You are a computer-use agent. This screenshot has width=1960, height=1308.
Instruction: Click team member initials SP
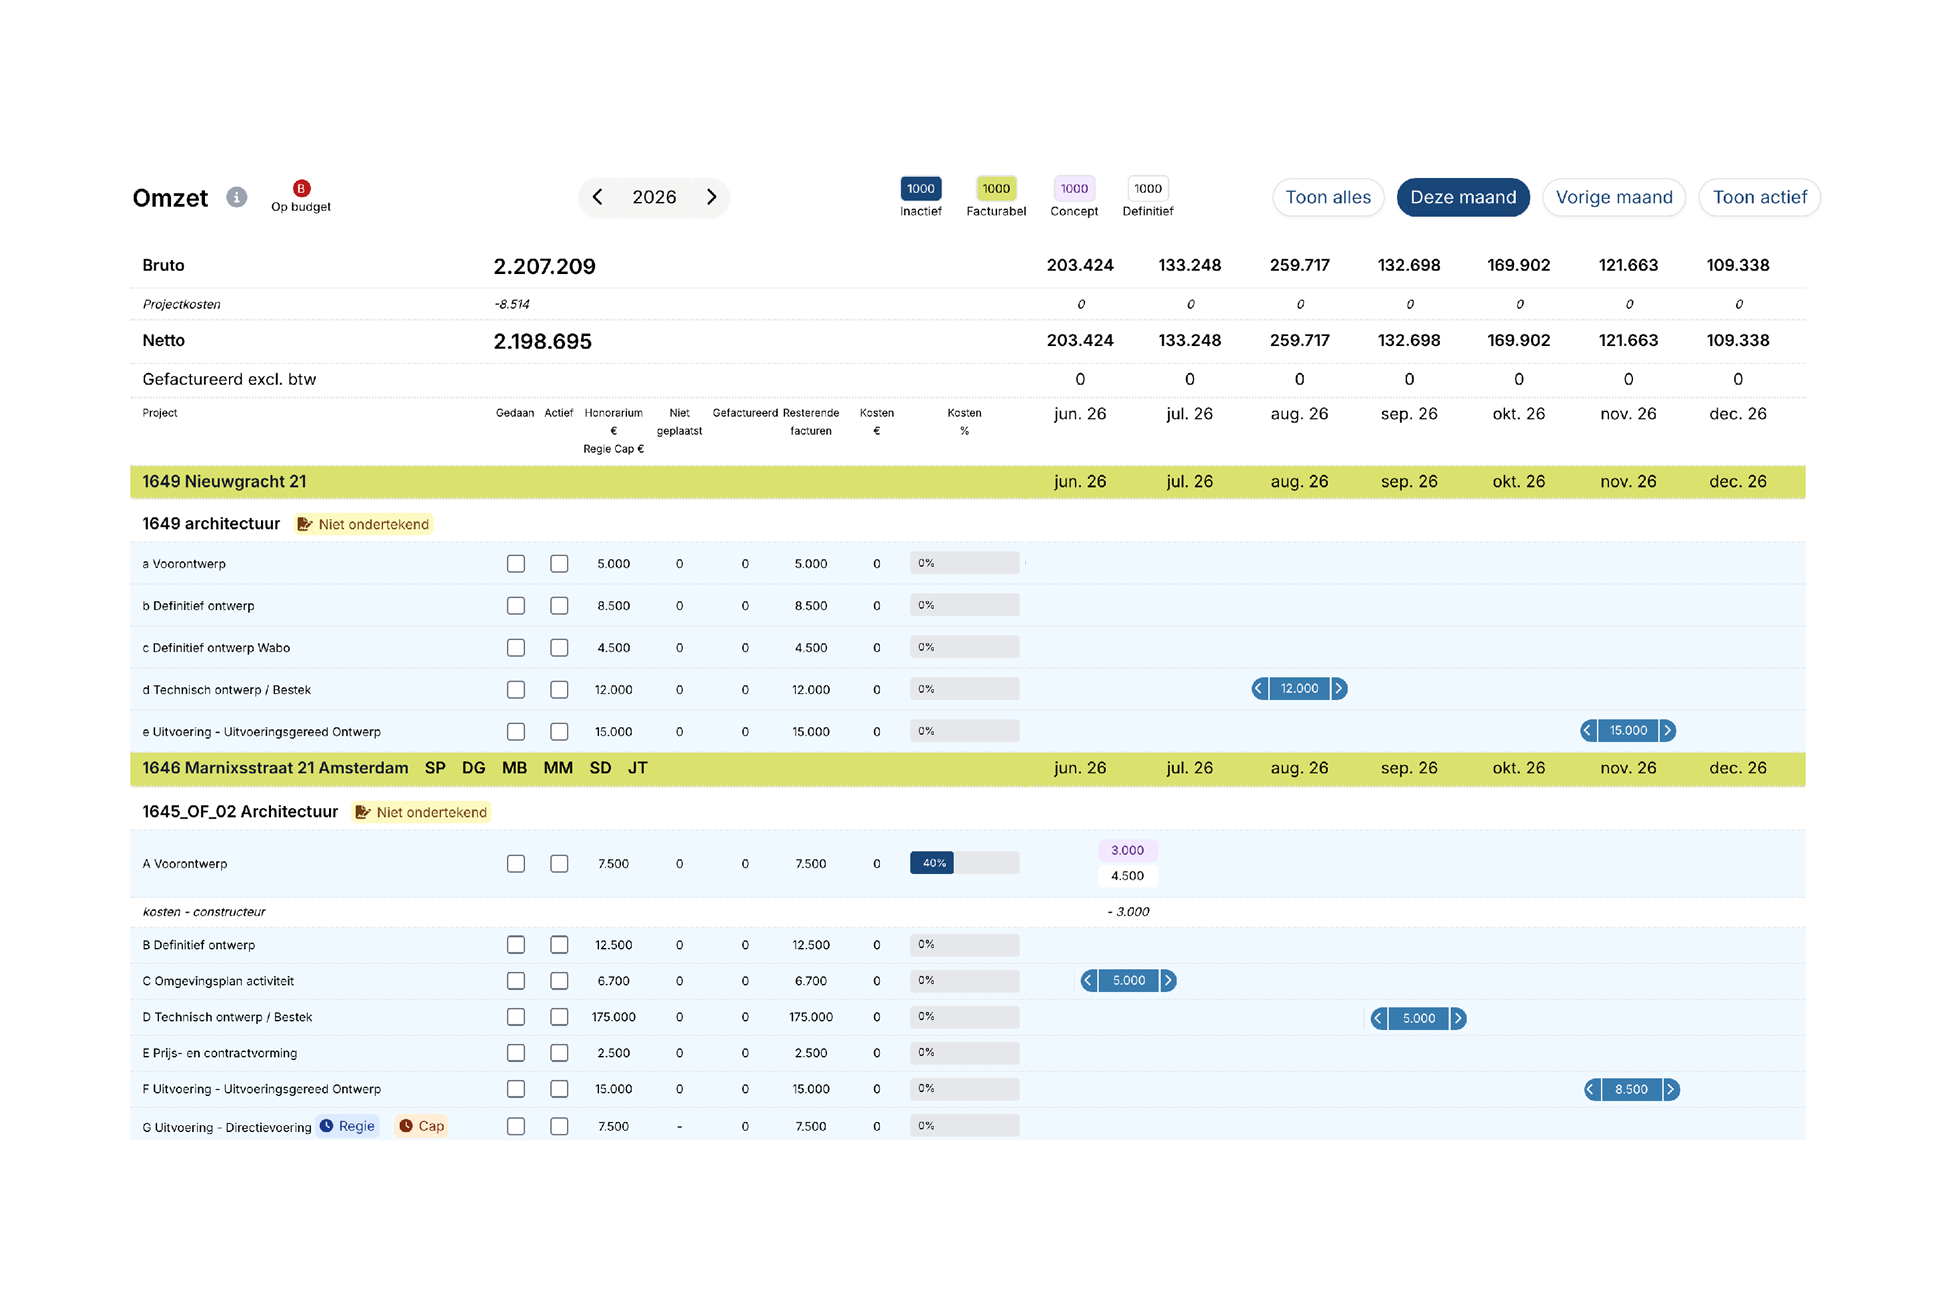click(435, 768)
